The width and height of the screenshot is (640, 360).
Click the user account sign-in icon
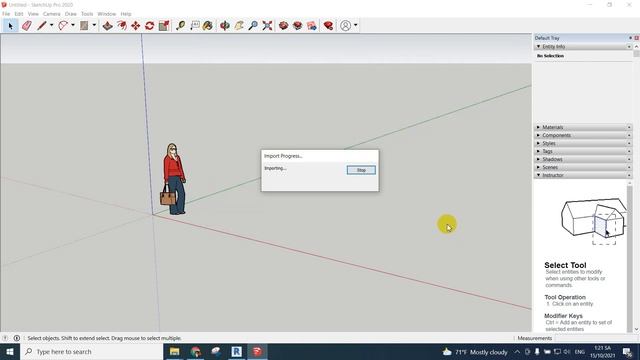tap(345, 26)
